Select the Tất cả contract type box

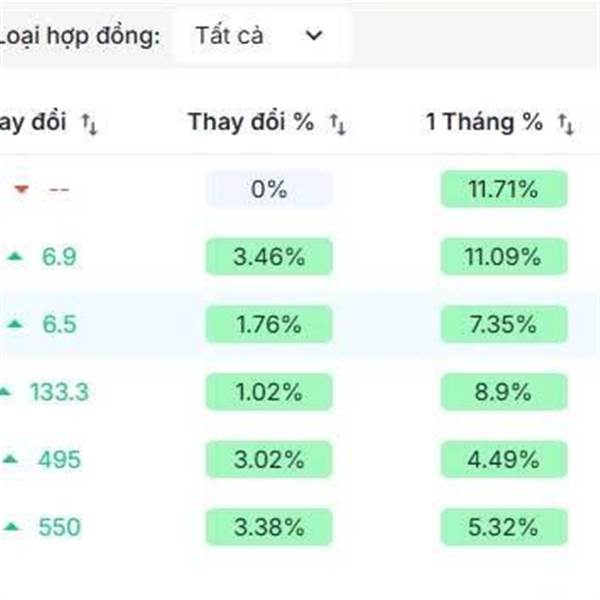(x=263, y=36)
